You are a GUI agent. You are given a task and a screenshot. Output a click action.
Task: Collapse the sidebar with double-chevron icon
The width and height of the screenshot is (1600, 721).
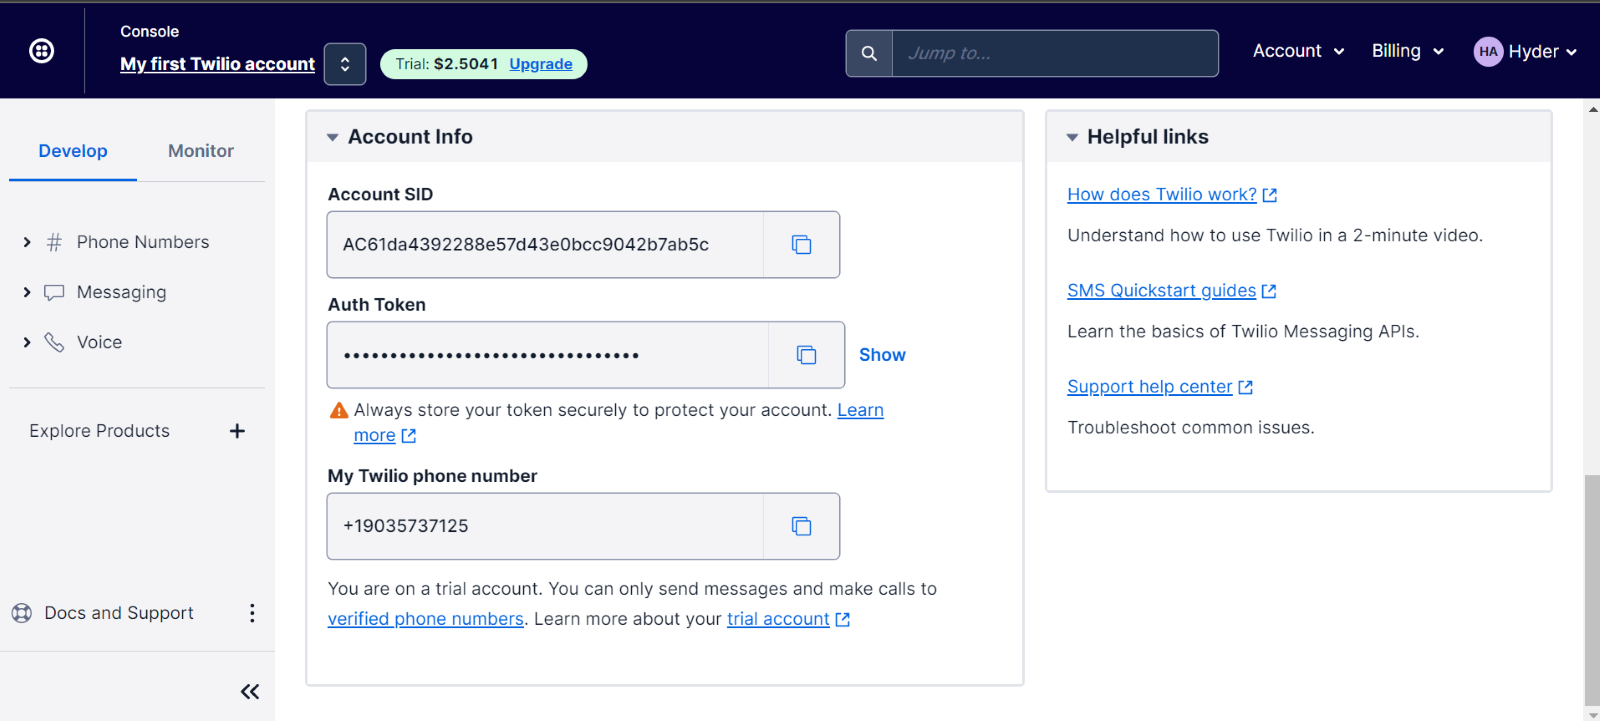250,691
